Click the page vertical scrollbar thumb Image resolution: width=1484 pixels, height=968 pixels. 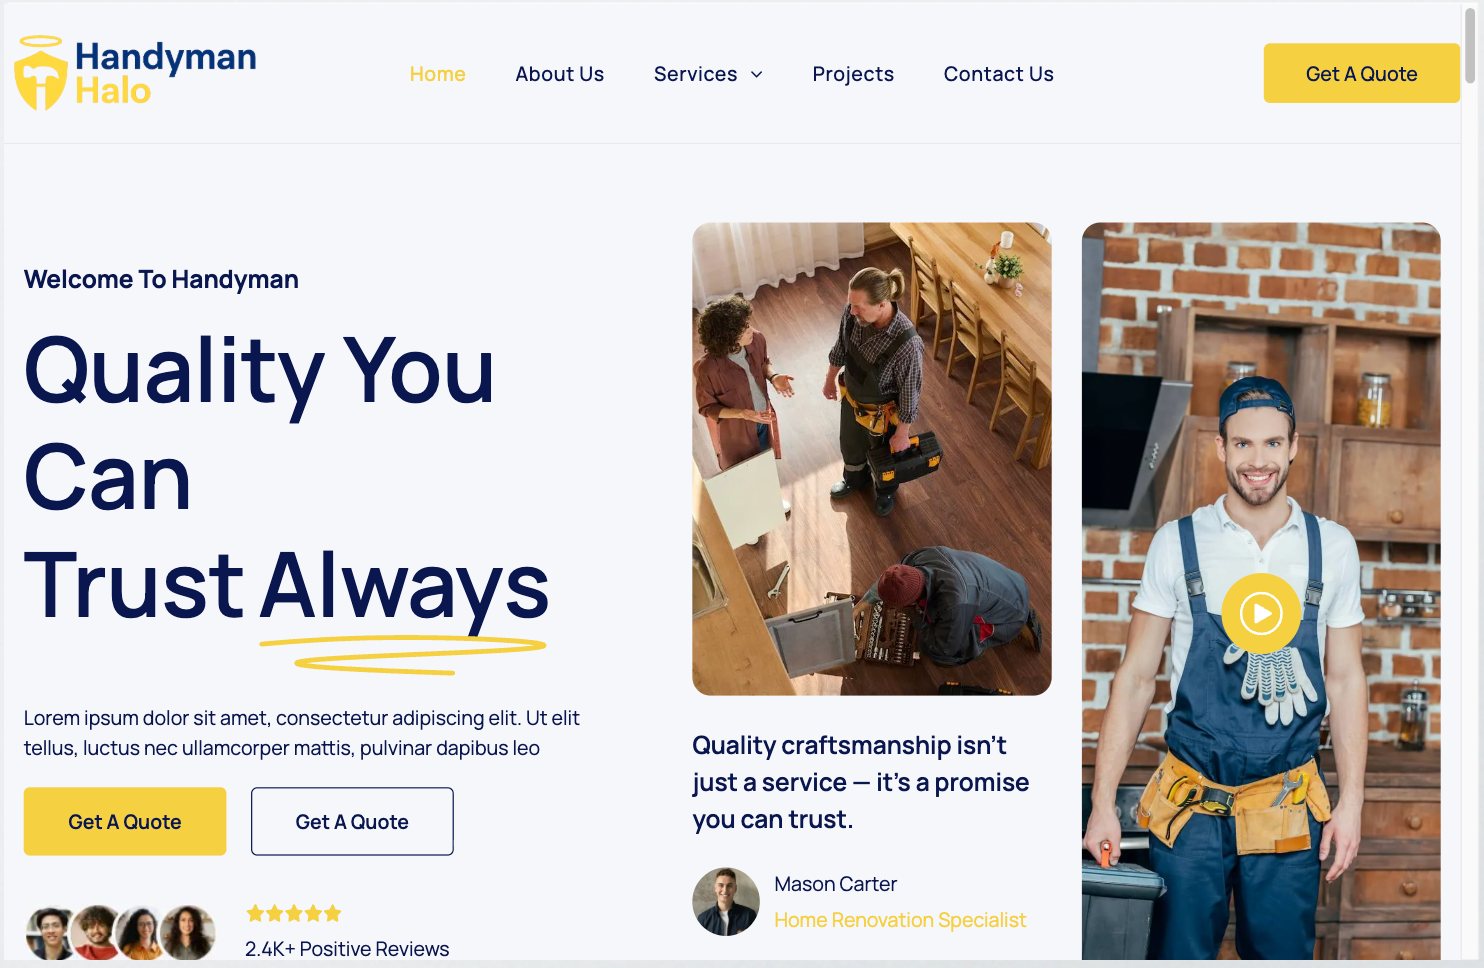click(x=1470, y=44)
